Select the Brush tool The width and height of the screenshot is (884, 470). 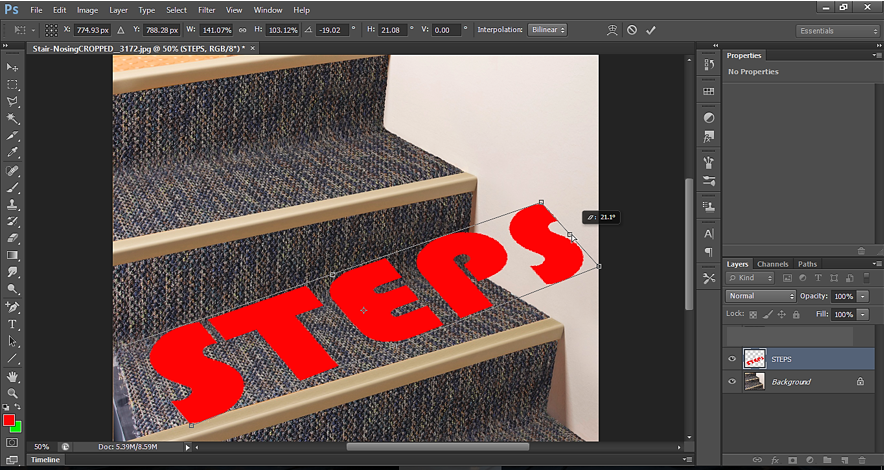pyautogui.click(x=12, y=187)
